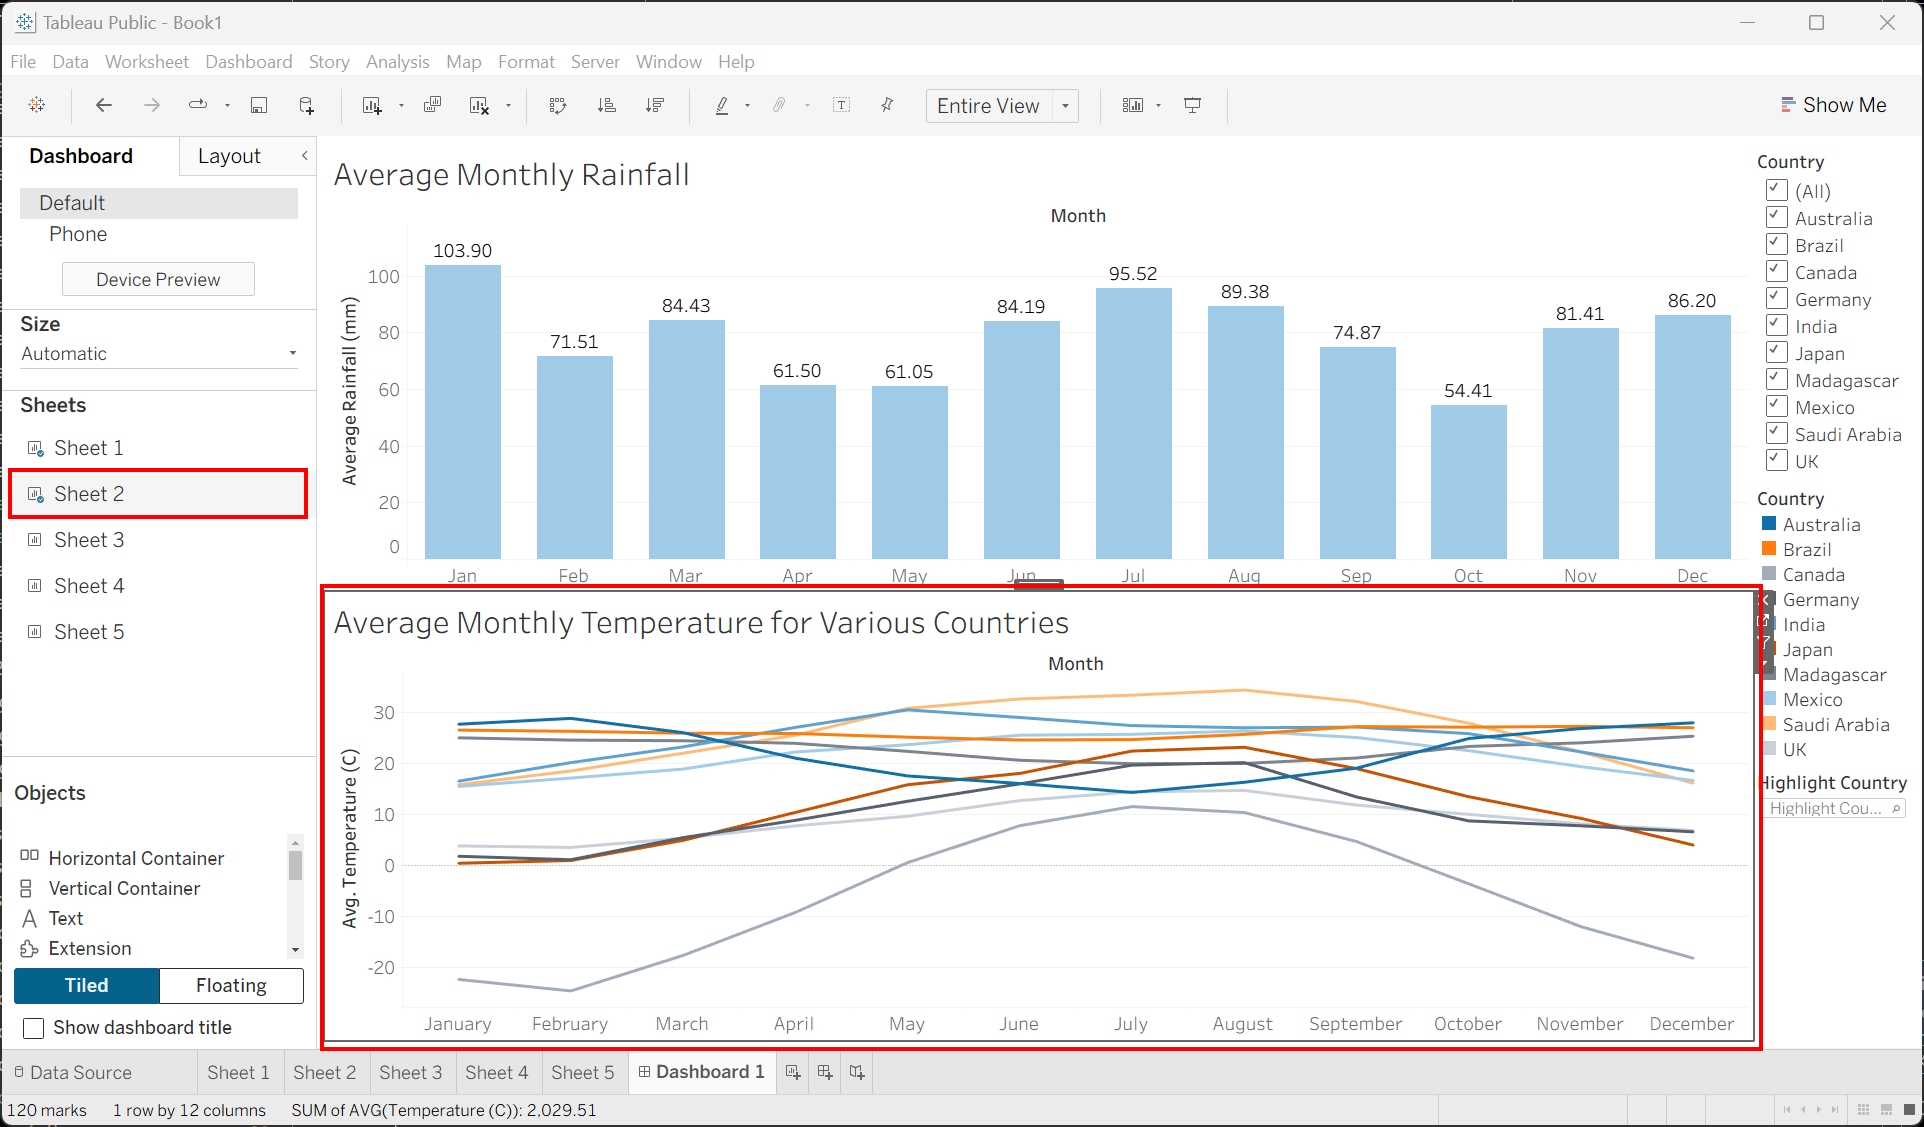Add a new data source icon

307,105
